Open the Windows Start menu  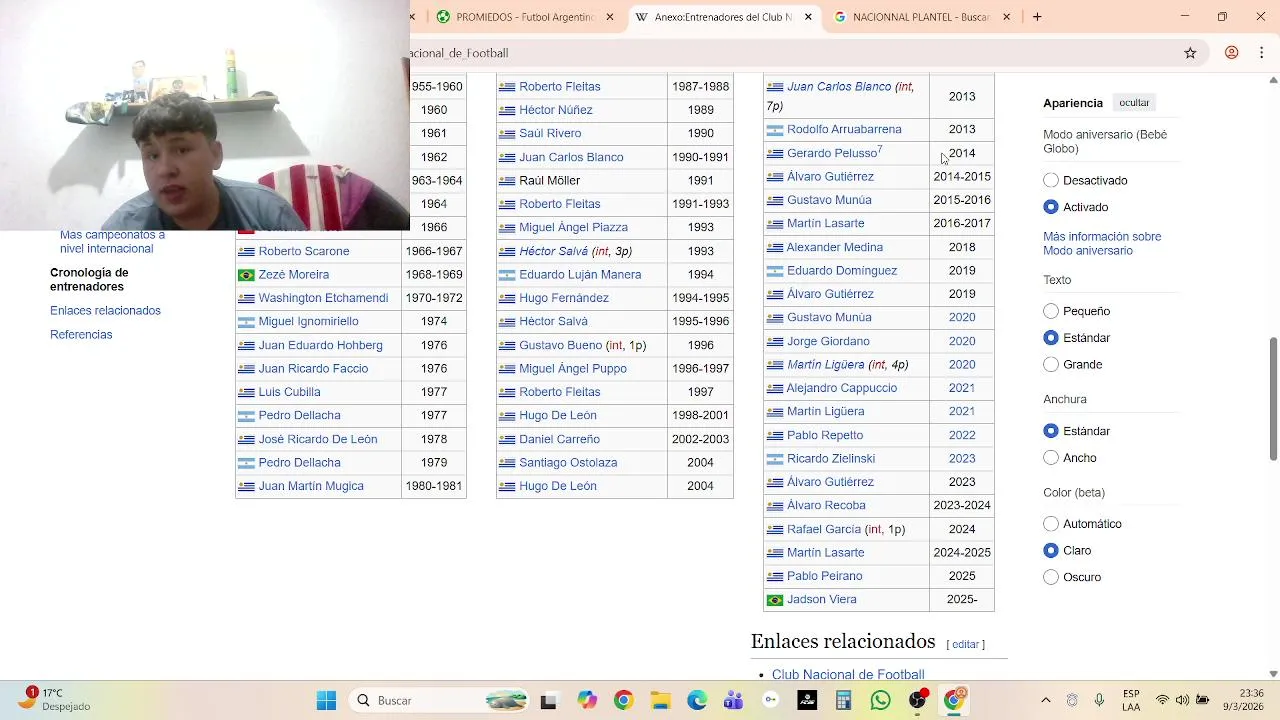(326, 701)
